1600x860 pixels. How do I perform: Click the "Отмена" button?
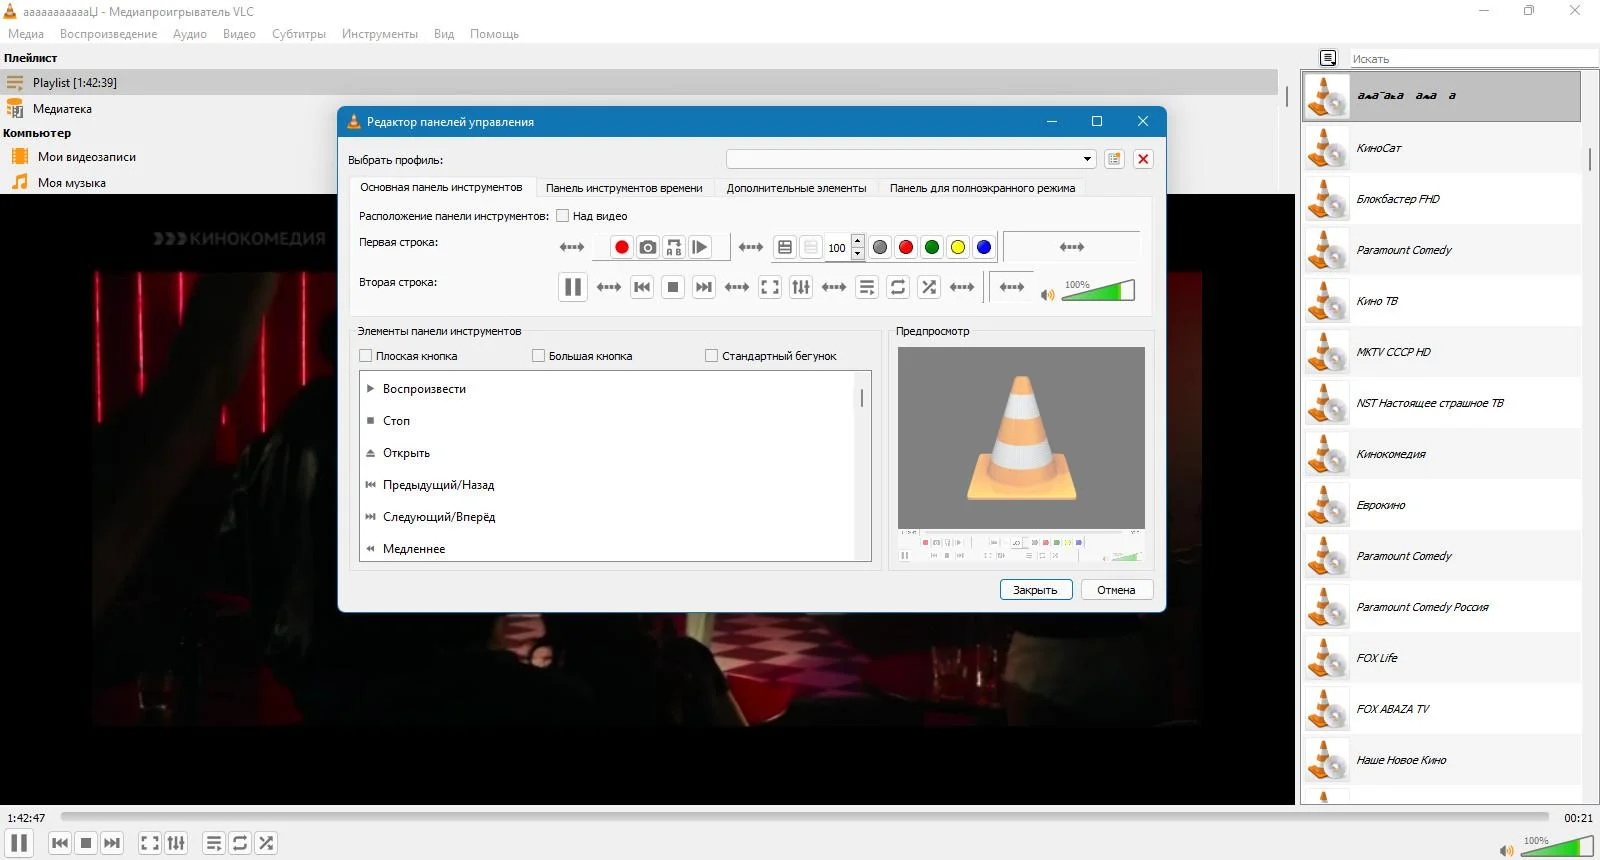(1116, 590)
